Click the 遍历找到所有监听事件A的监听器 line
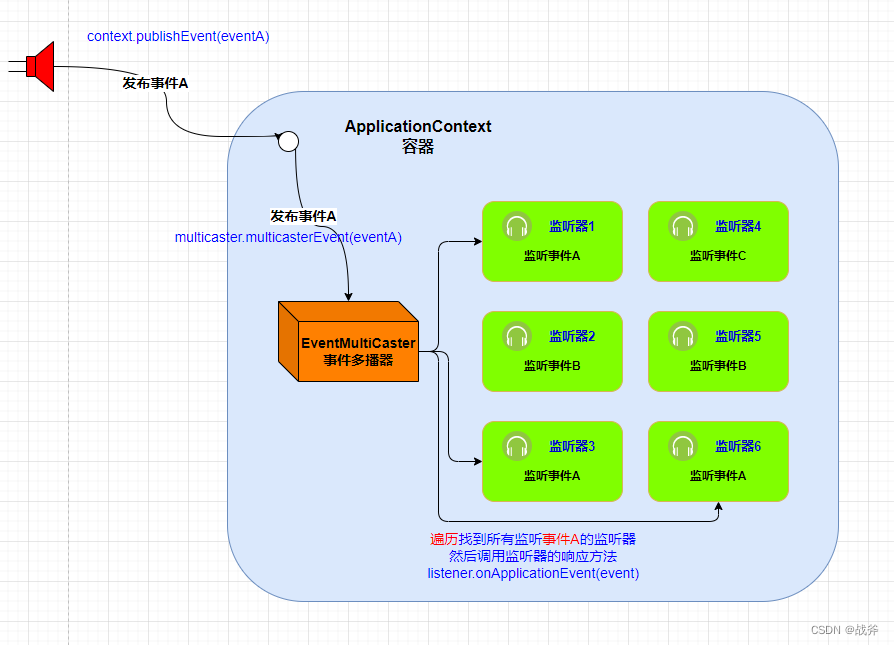Viewport: 894px width, 645px height. point(533,539)
